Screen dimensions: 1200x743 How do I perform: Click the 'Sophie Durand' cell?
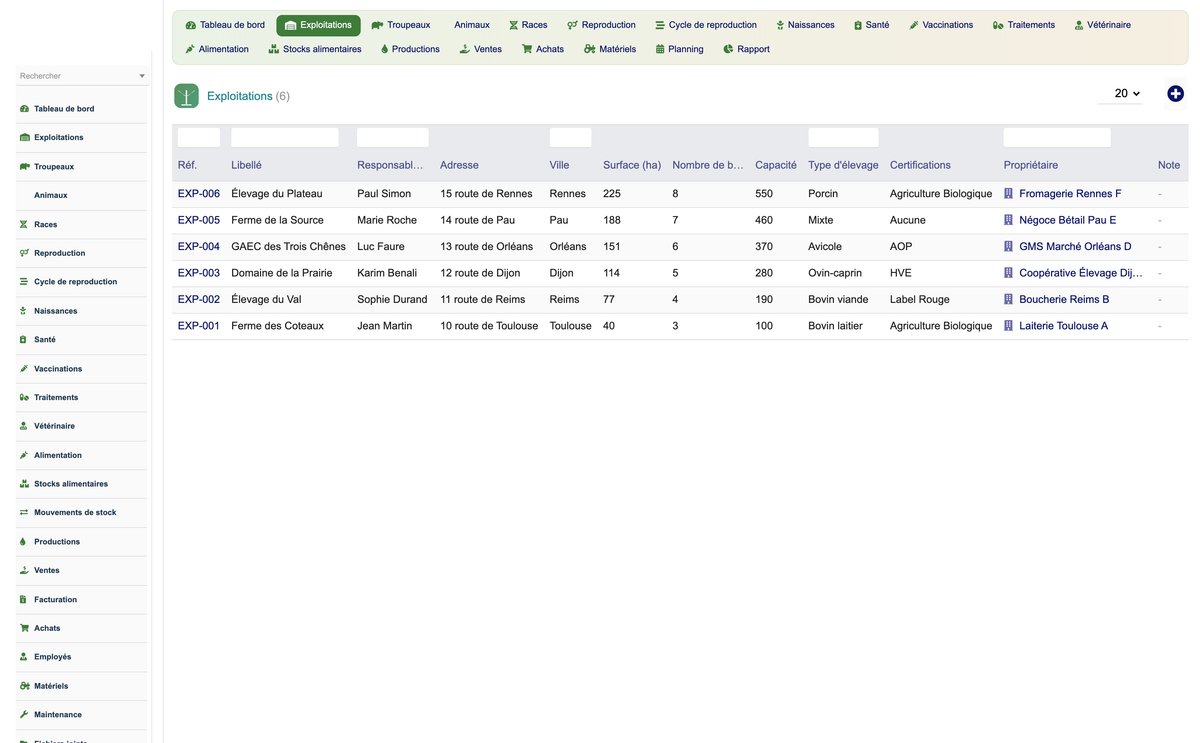coord(392,299)
